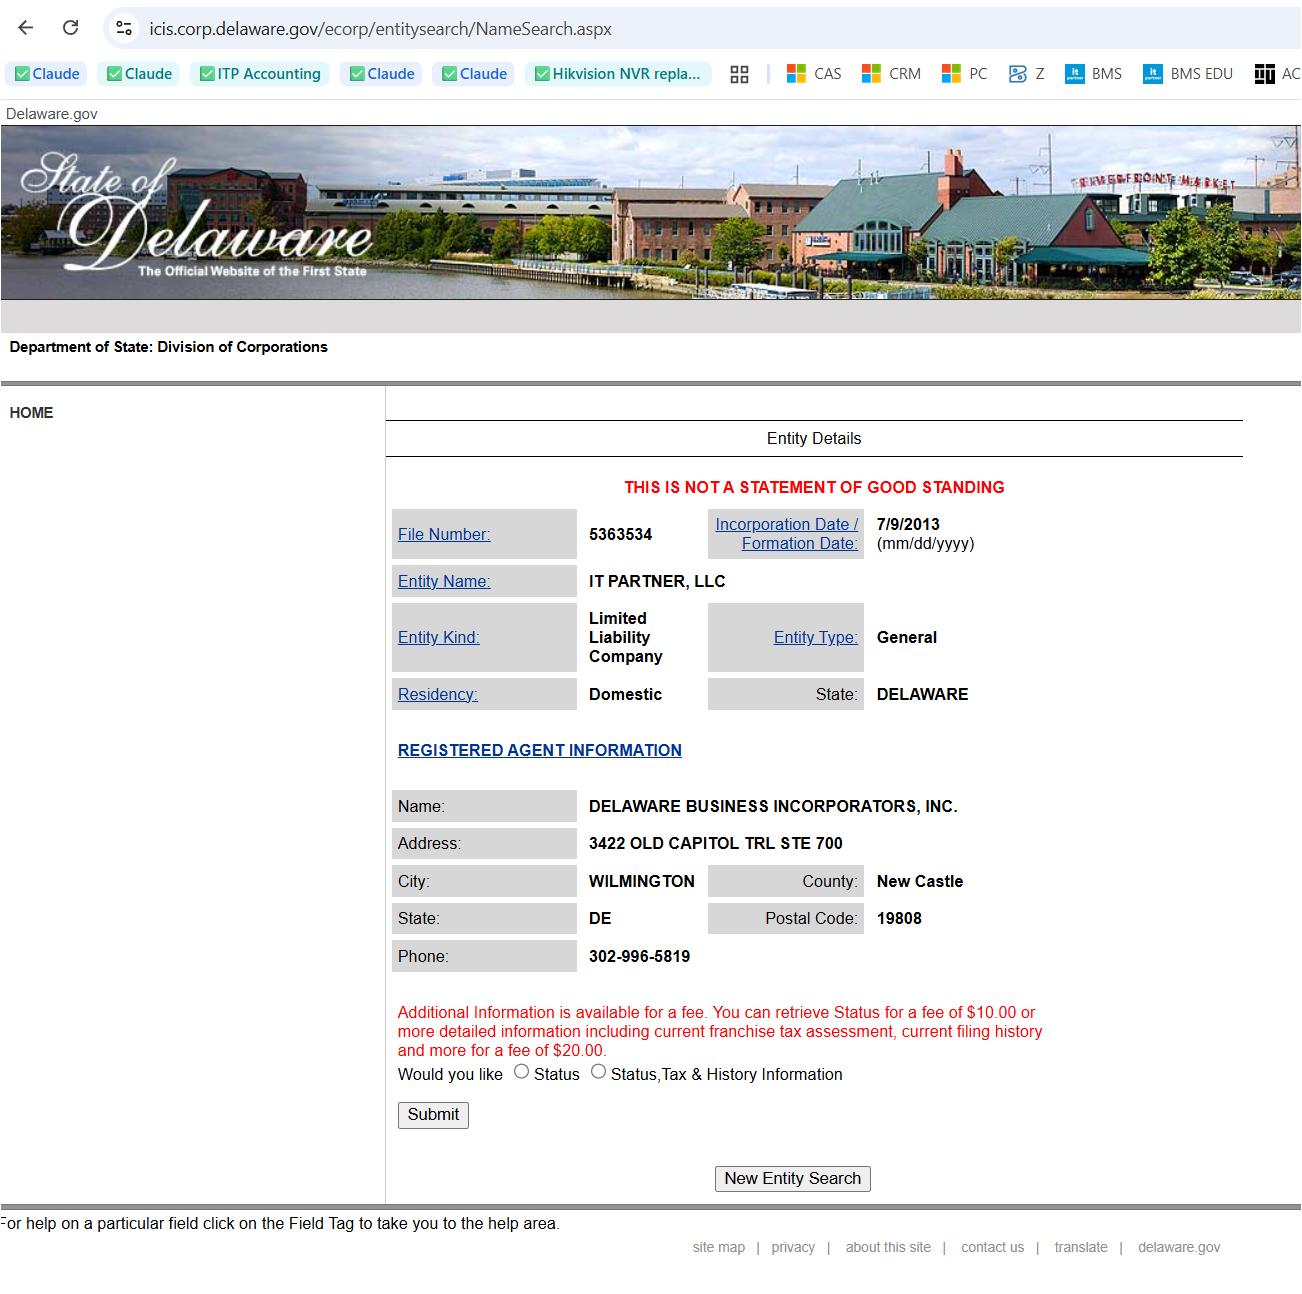
Task: Open Residency help link
Action: (438, 694)
